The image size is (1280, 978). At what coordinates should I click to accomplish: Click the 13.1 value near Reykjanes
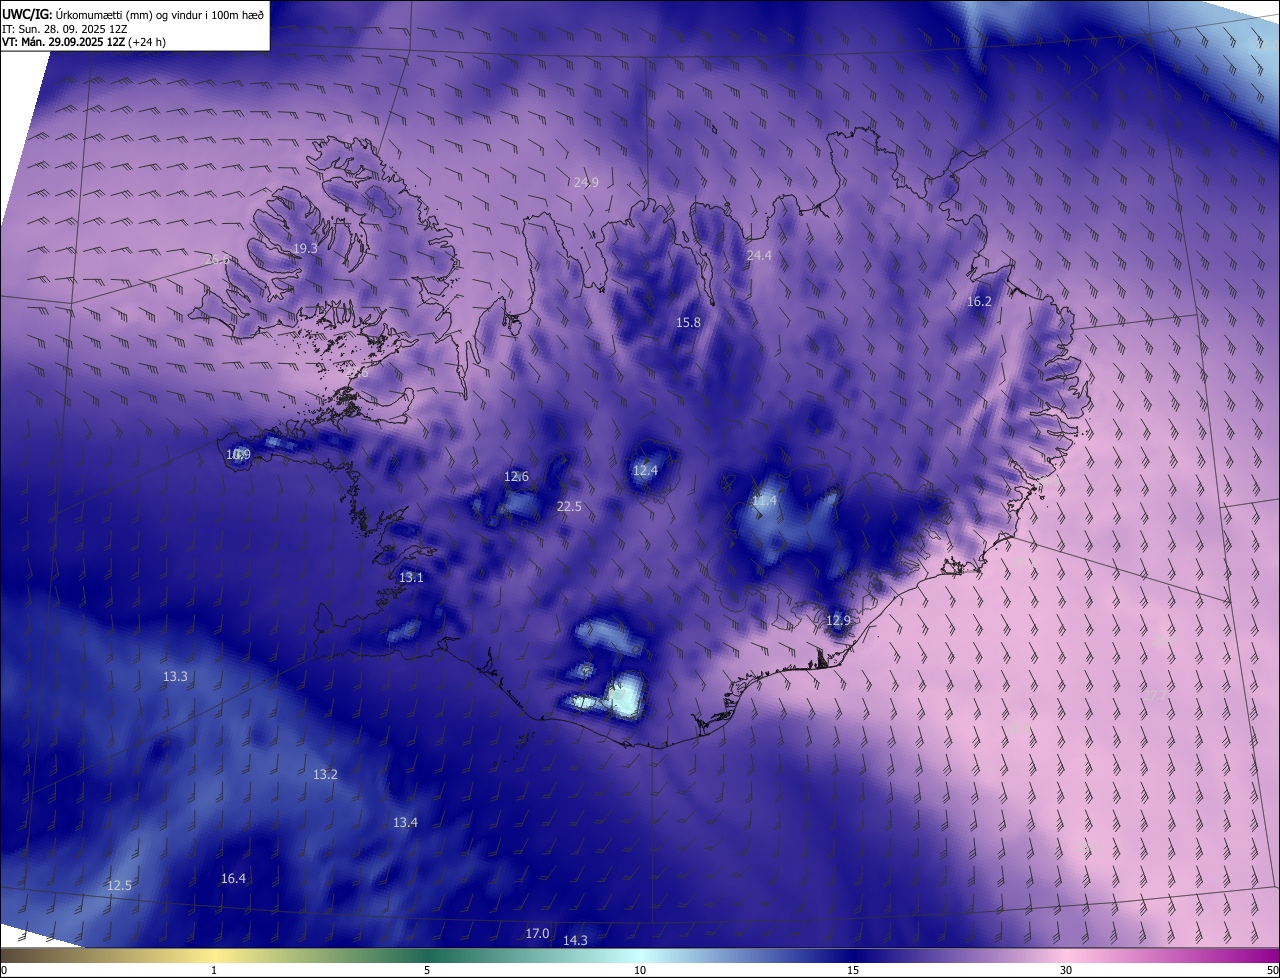click(411, 577)
